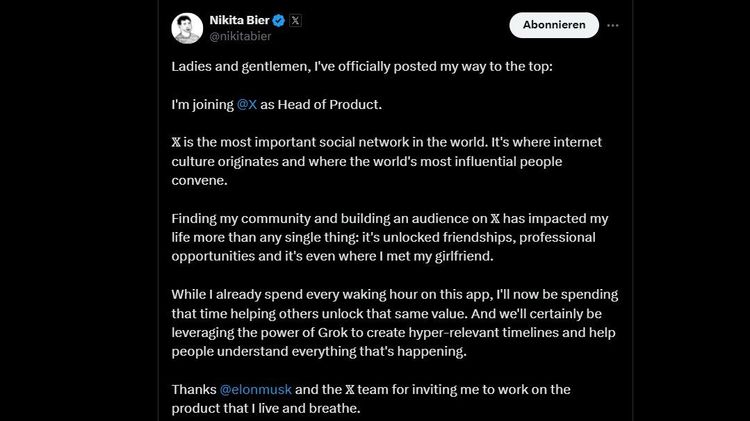
Task: Click the "people understand everything" line
Action: click(300, 351)
